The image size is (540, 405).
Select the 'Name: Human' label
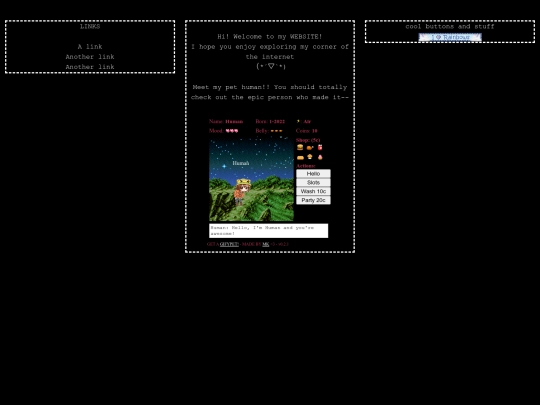pos(226,121)
